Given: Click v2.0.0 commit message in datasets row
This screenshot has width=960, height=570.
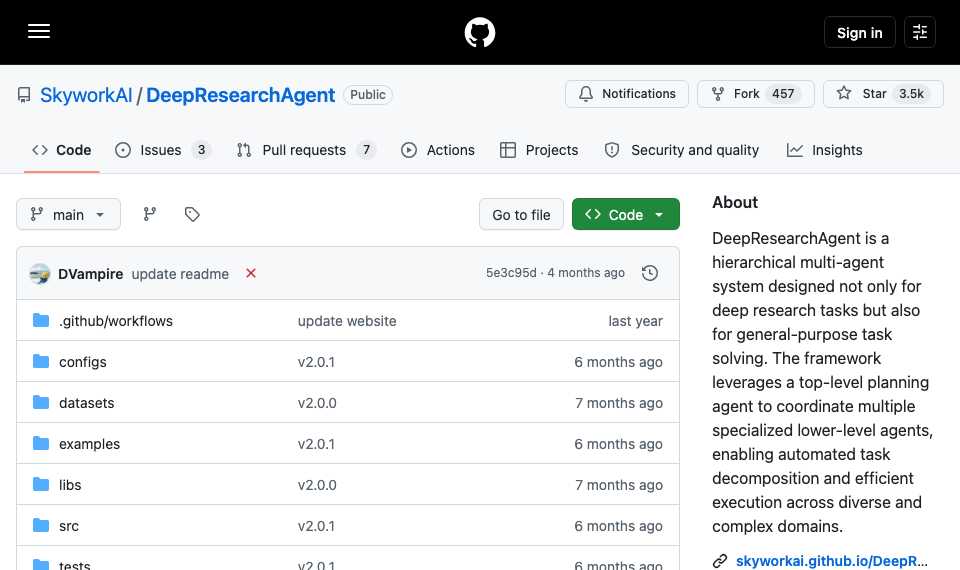Looking at the screenshot, I should point(317,403).
